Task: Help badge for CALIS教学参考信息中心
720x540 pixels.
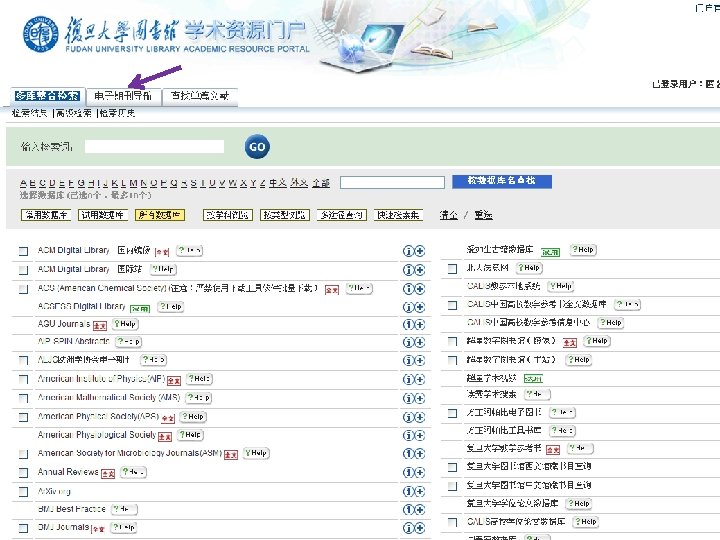Action: pos(611,323)
